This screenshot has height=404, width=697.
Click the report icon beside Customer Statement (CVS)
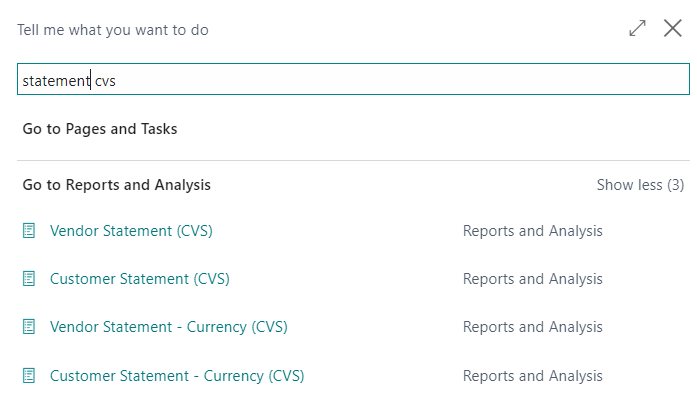pos(29,279)
